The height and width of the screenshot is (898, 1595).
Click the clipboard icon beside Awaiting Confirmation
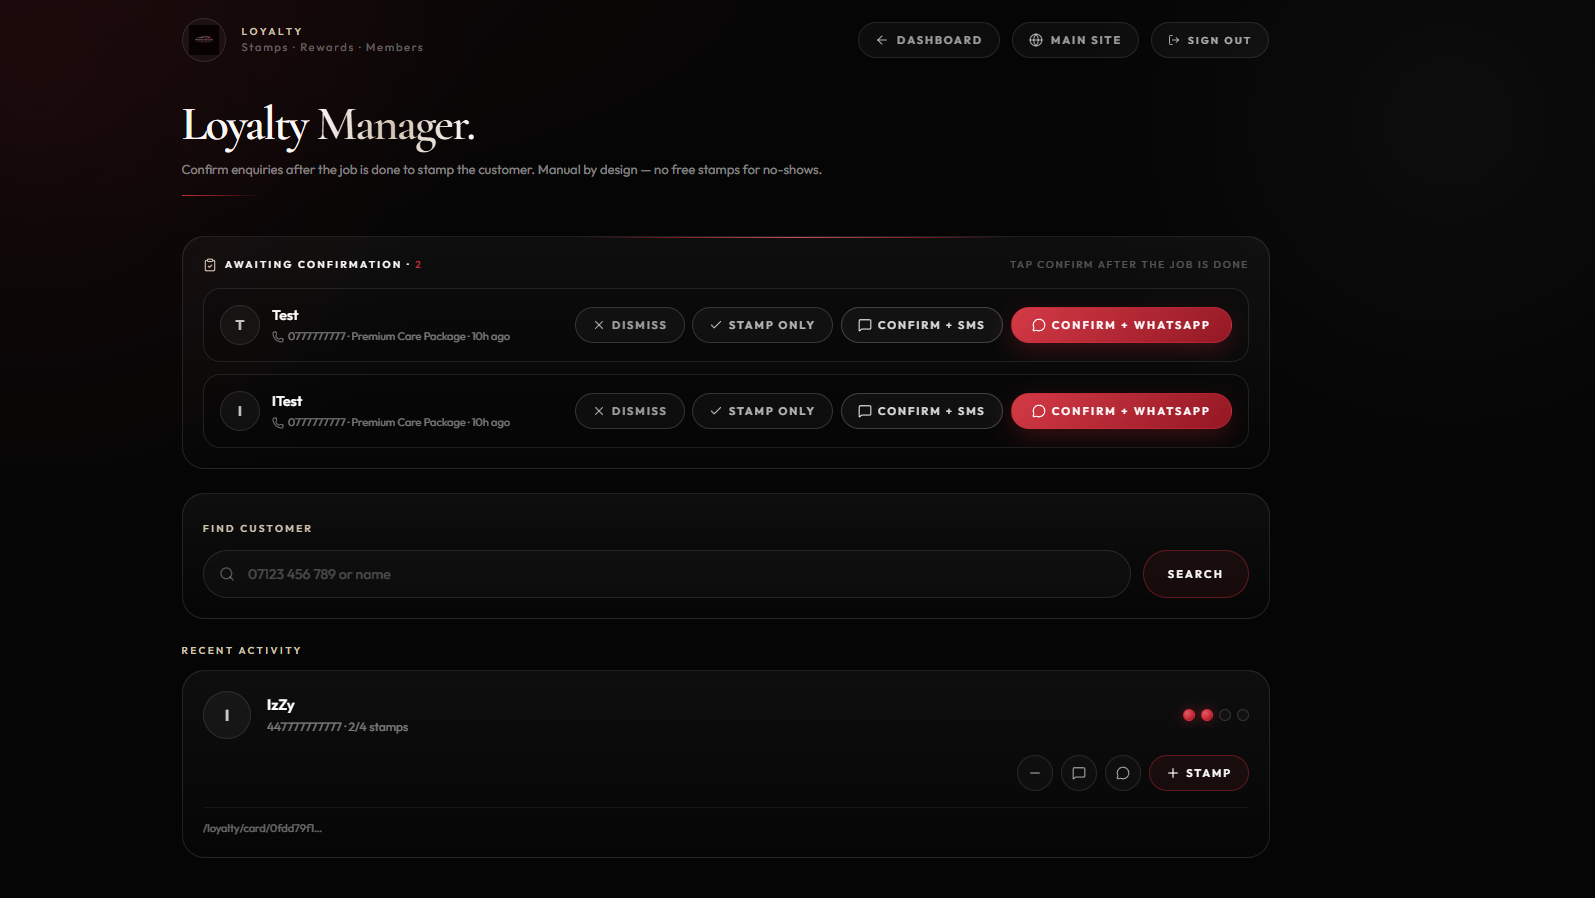pos(210,265)
